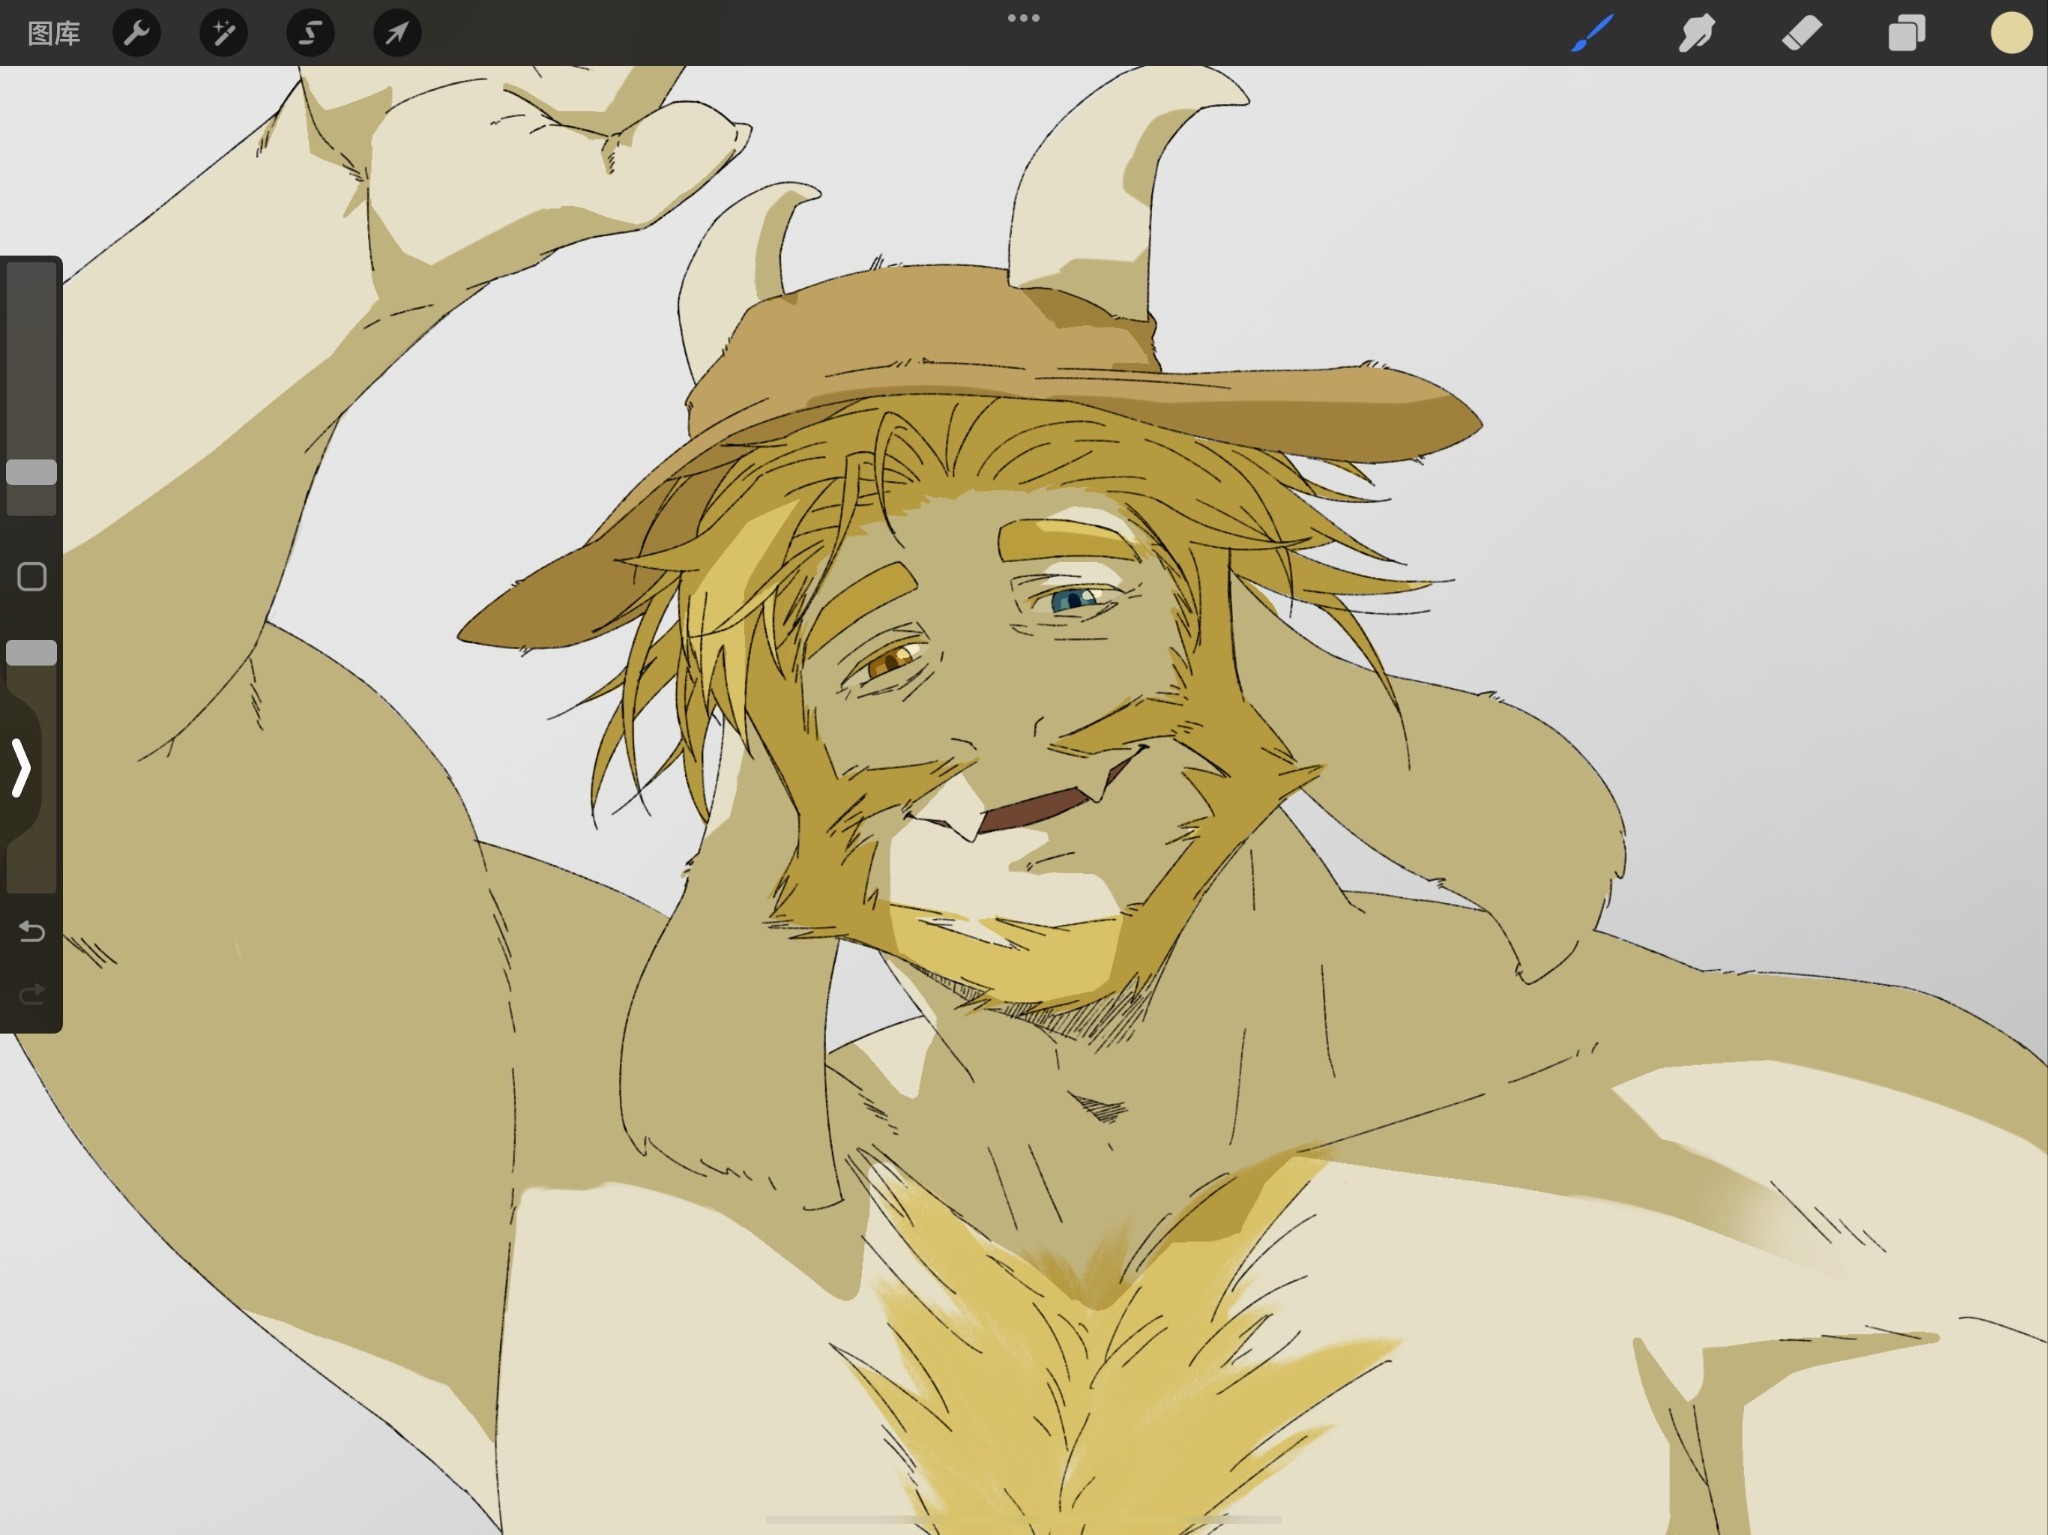Click the brush size slider handle
The image size is (2048, 1535).
[x=31, y=473]
